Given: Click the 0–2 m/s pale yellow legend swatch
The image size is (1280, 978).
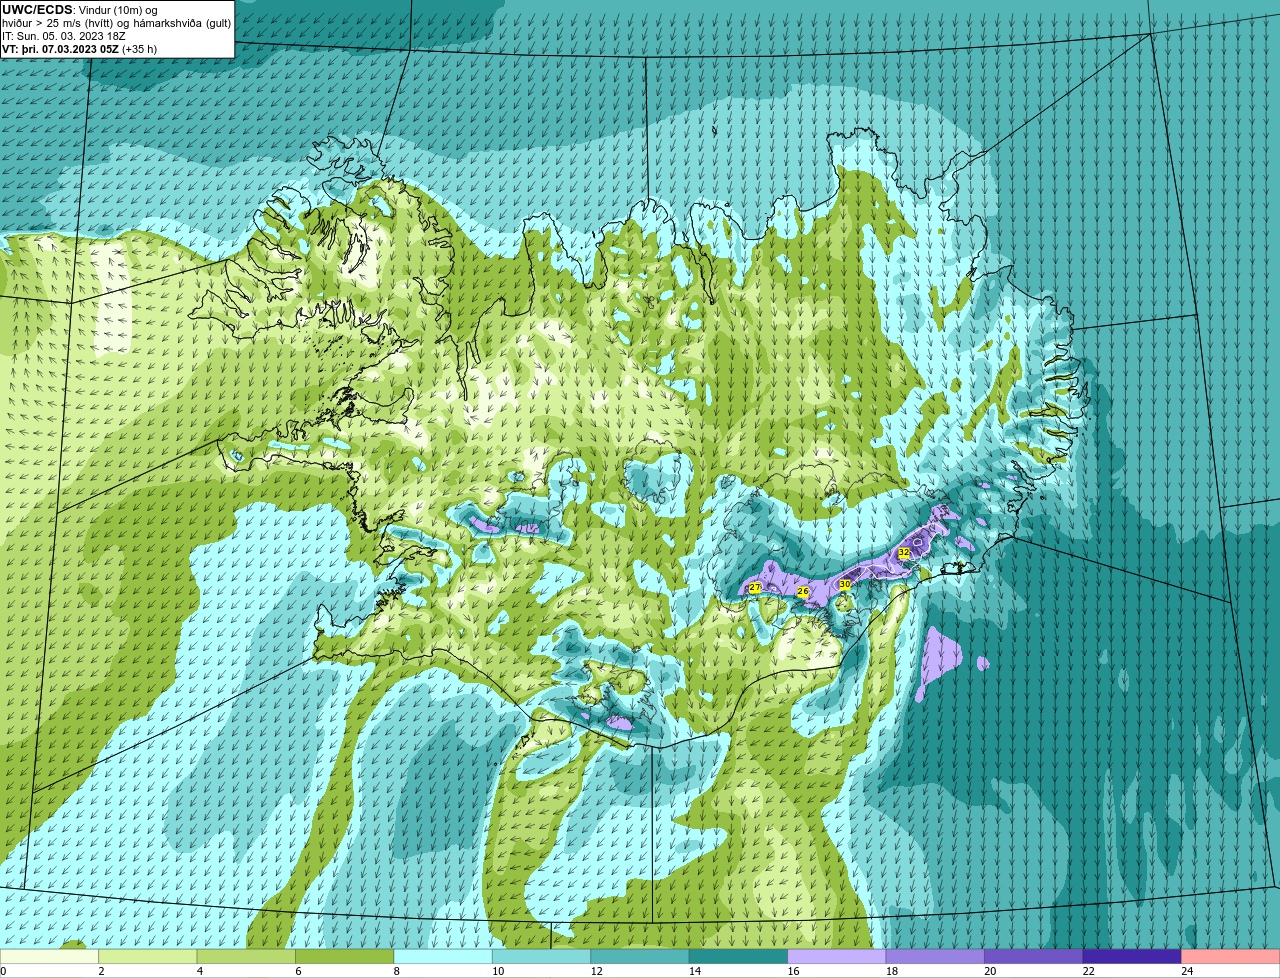Looking at the screenshot, I should (x=49, y=956).
